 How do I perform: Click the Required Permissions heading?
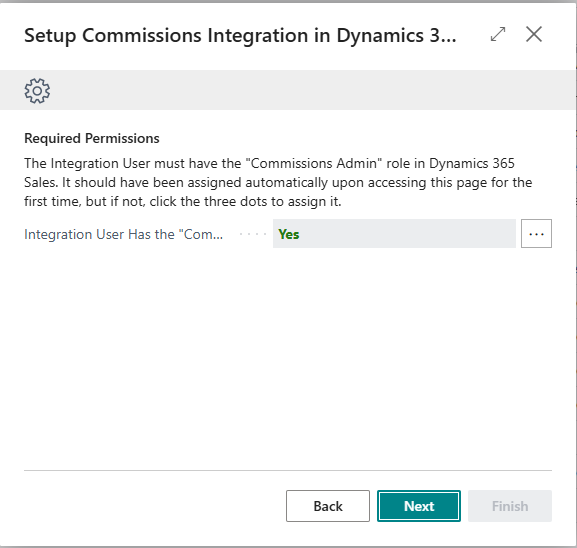(92, 138)
